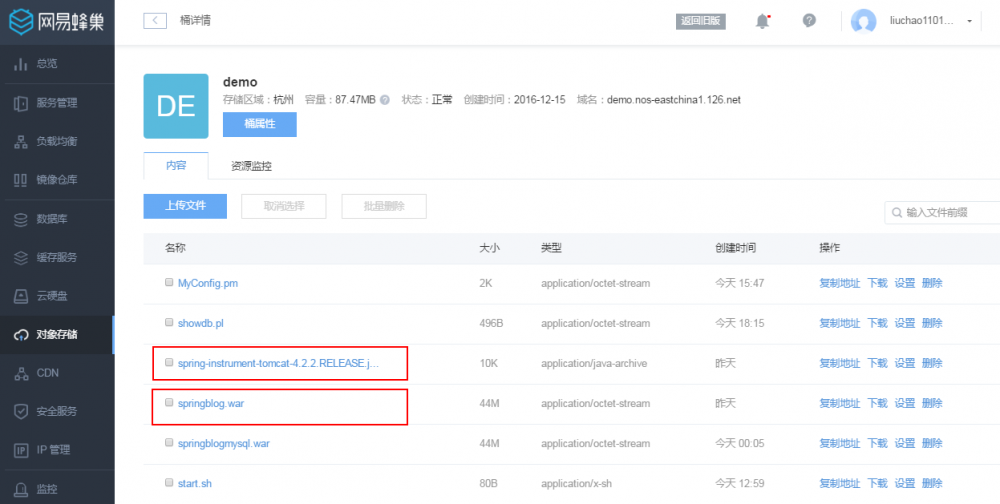The image size is (1000, 504).
Task: Click 设置 for springblog.war
Action: [x=904, y=403]
